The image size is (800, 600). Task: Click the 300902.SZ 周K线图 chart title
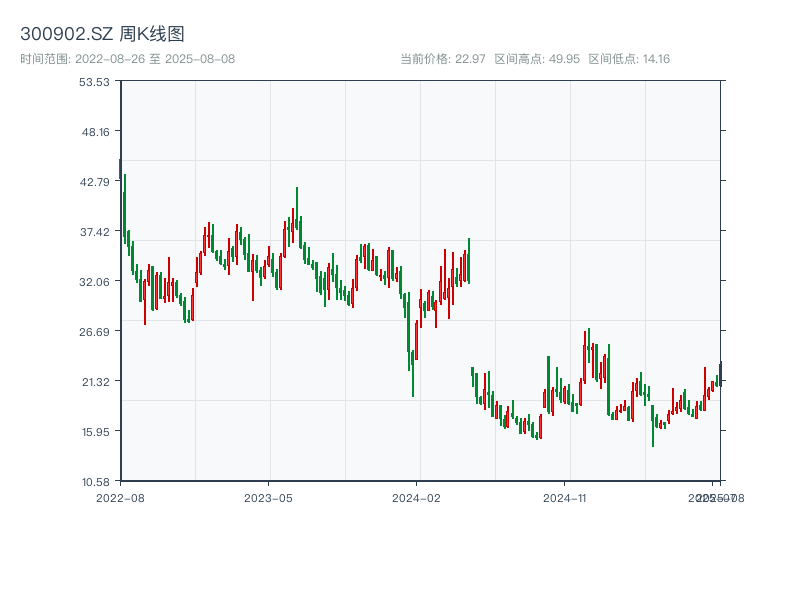click(x=102, y=34)
